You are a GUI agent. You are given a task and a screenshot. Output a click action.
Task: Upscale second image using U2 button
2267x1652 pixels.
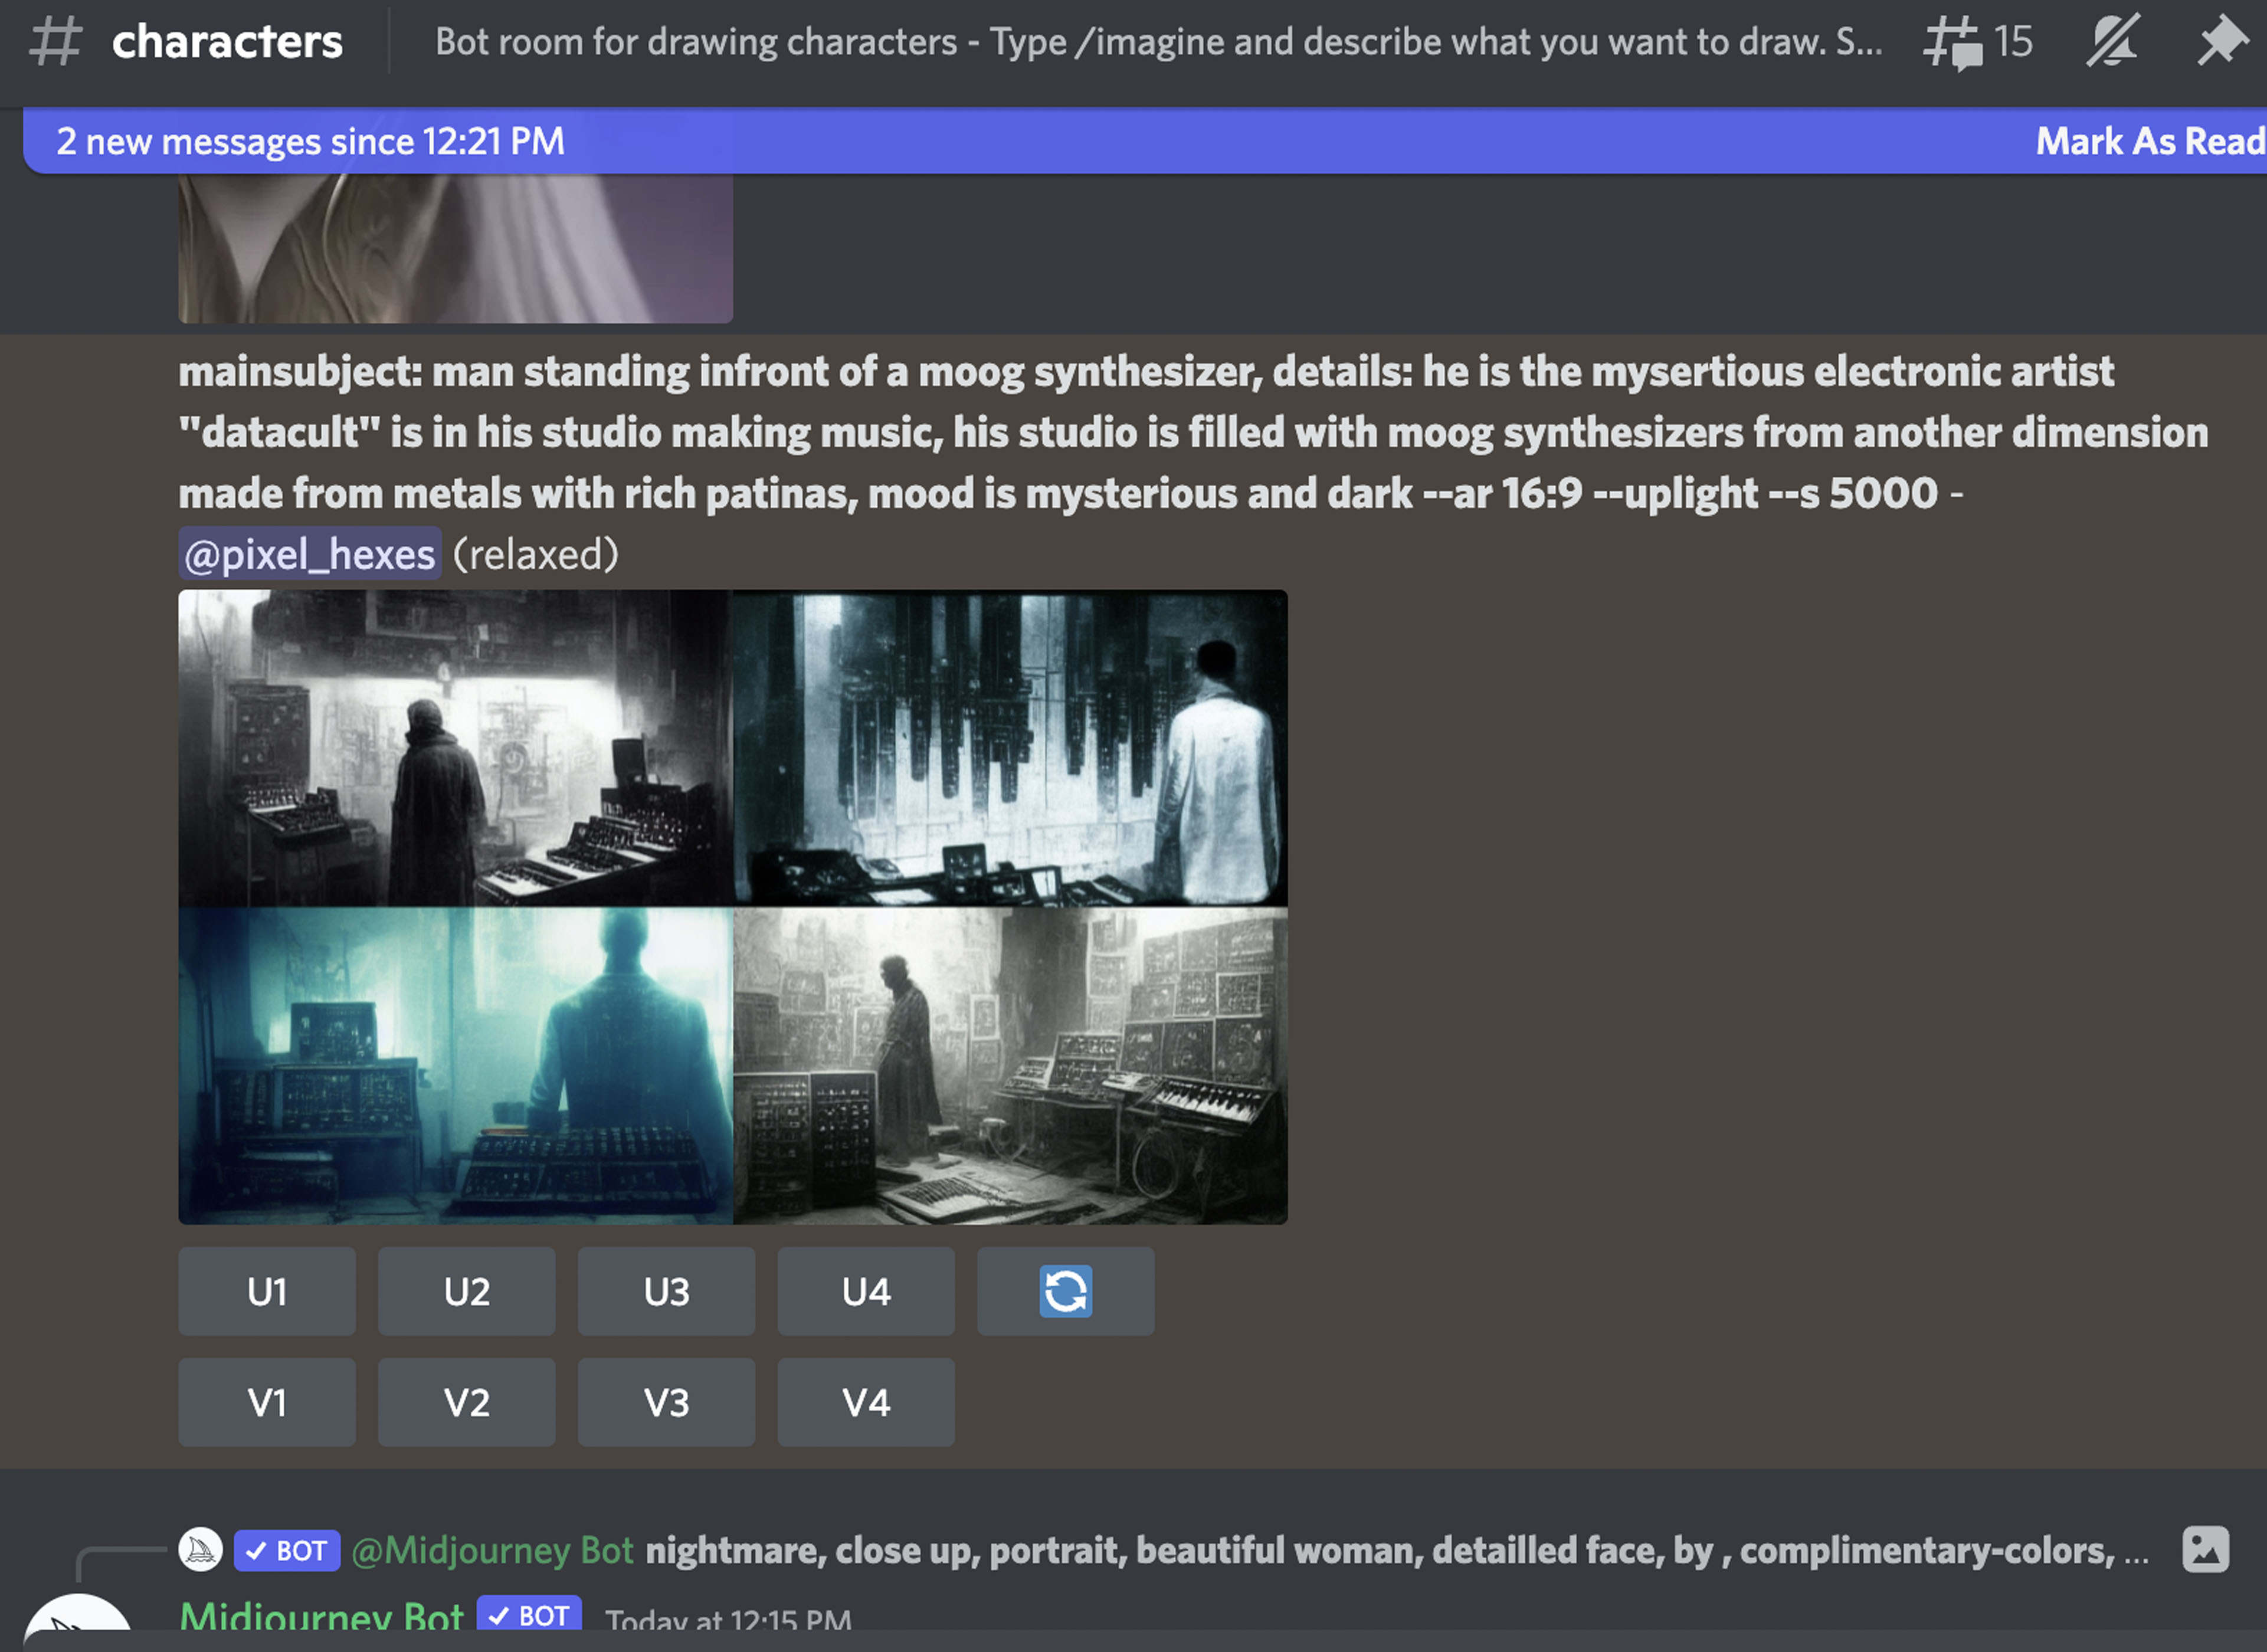466,1291
